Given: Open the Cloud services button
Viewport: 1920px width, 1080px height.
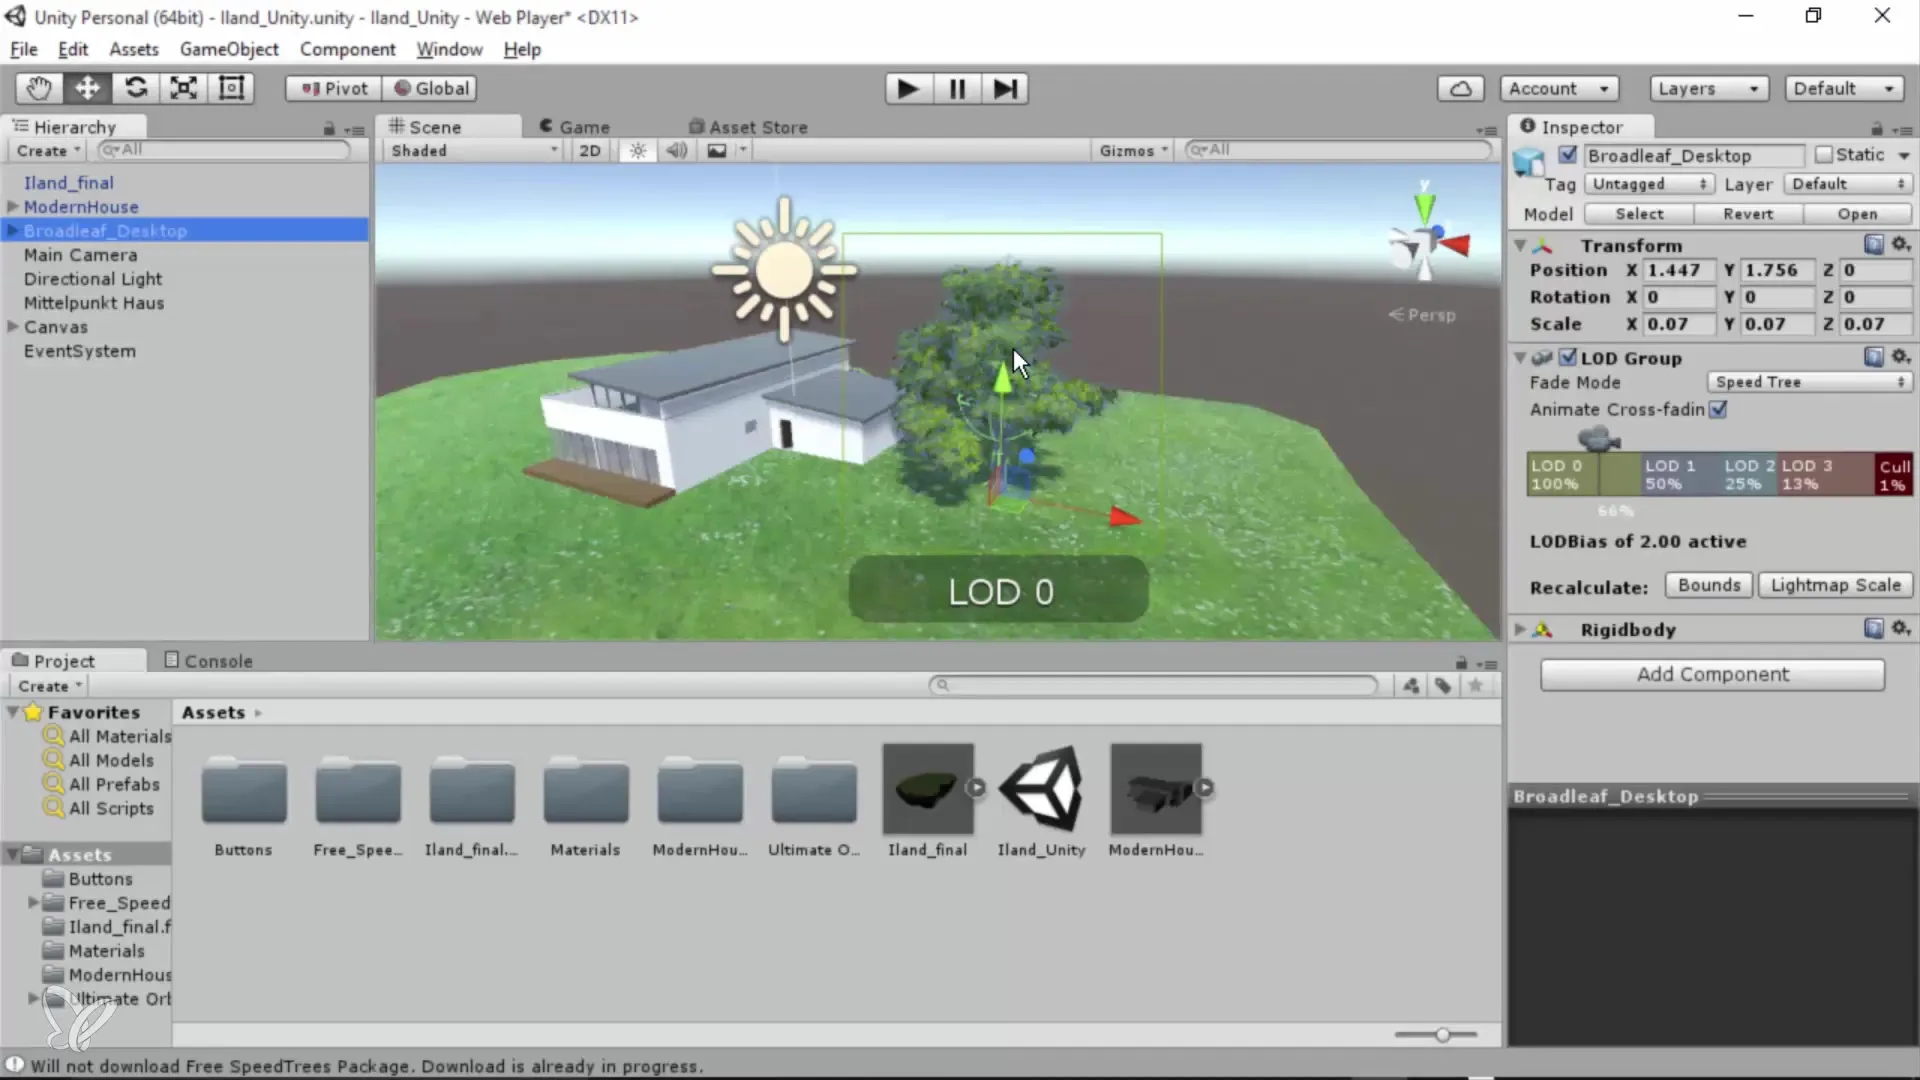Looking at the screenshot, I should click(x=1461, y=89).
